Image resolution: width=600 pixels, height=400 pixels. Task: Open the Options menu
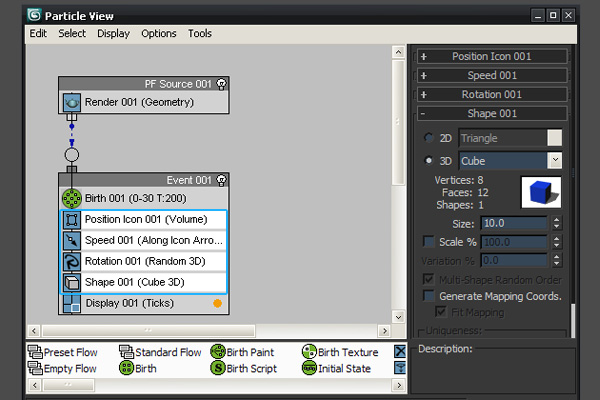(x=158, y=33)
